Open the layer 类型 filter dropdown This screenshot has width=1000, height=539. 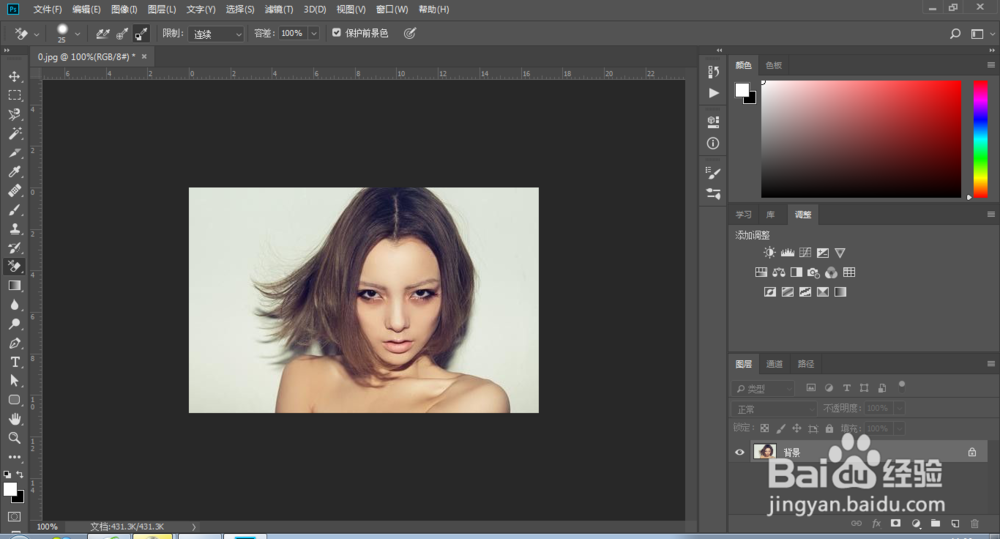pos(763,388)
